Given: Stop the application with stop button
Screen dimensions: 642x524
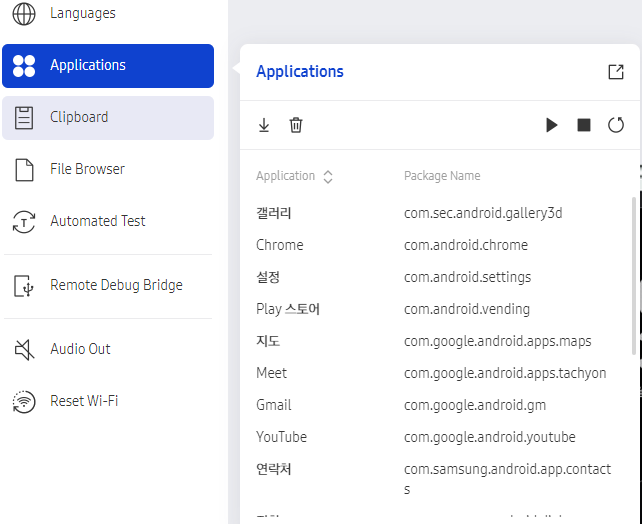Looking at the screenshot, I should click(584, 125).
